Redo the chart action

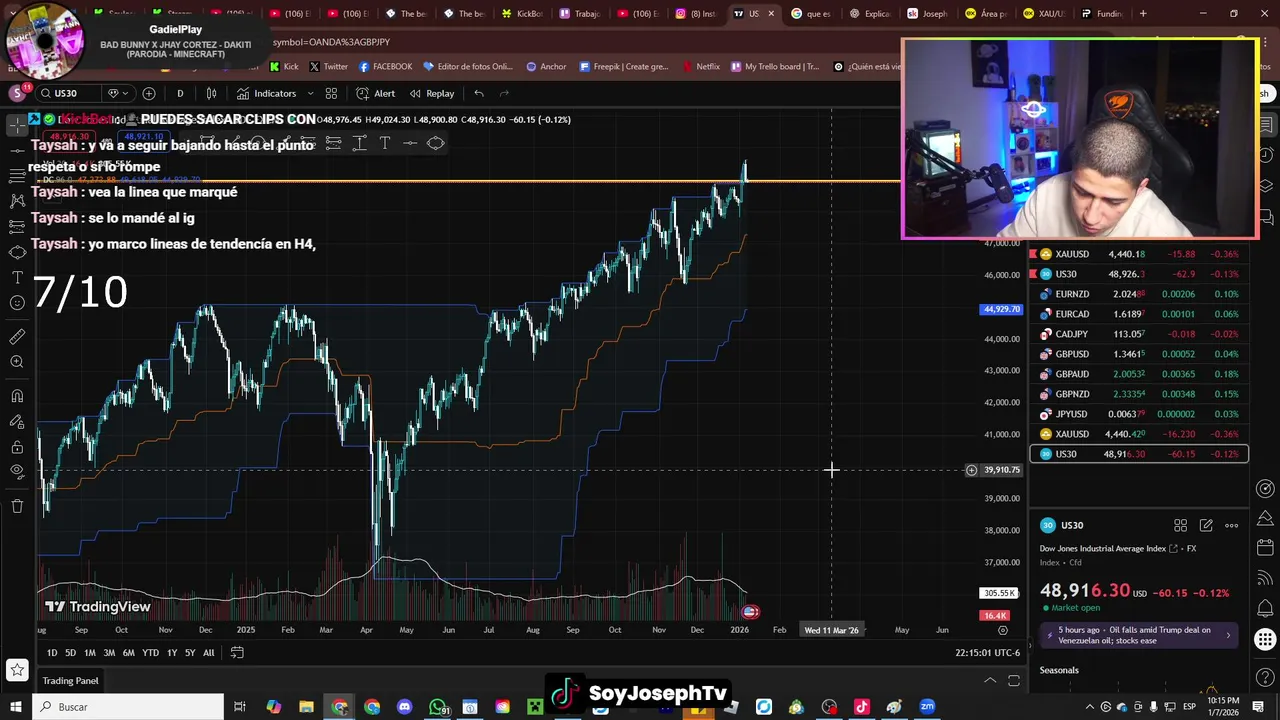[504, 93]
